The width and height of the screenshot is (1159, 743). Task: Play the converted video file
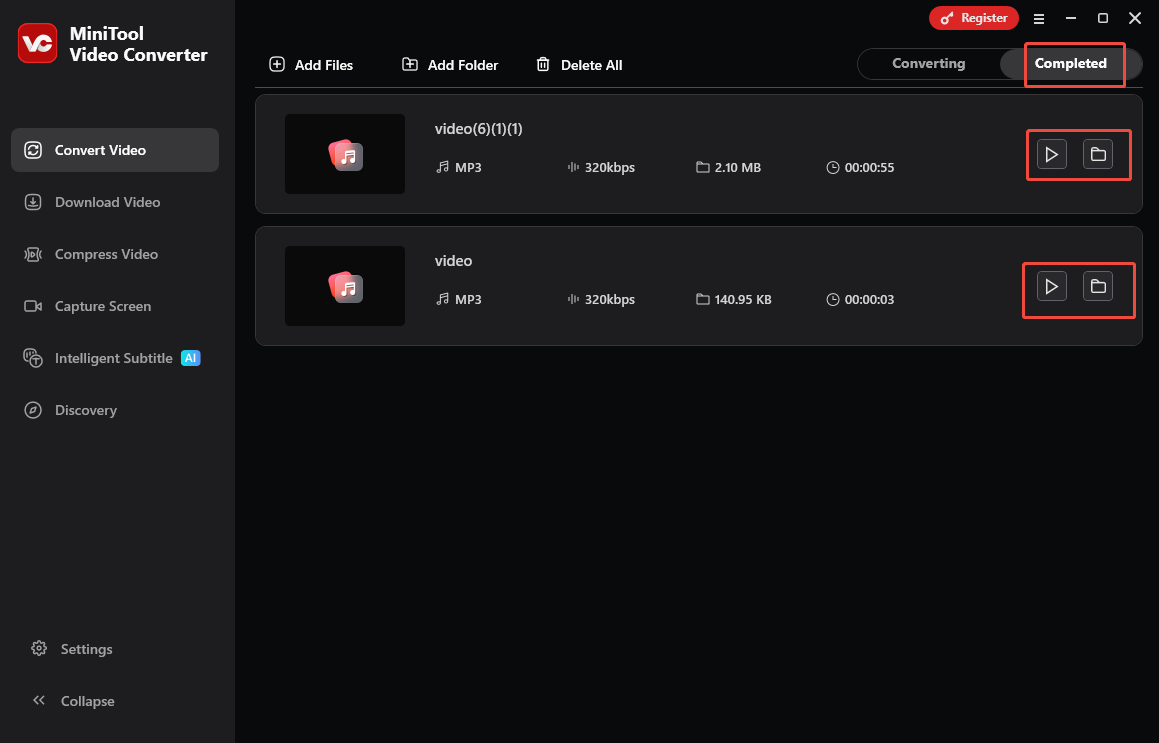1051,286
